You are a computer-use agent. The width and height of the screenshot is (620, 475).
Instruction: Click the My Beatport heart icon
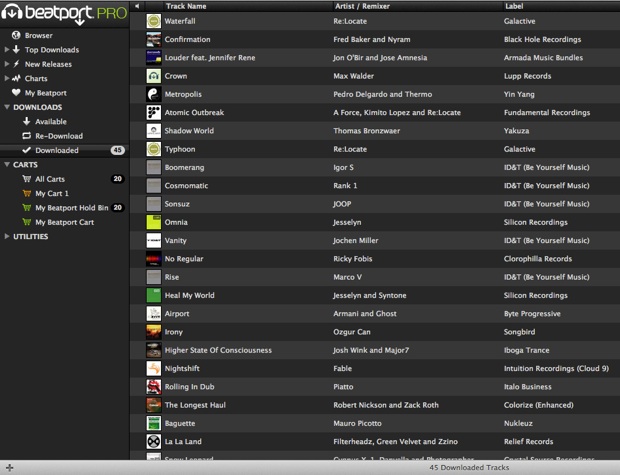pyautogui.click(x=16, y=93)
